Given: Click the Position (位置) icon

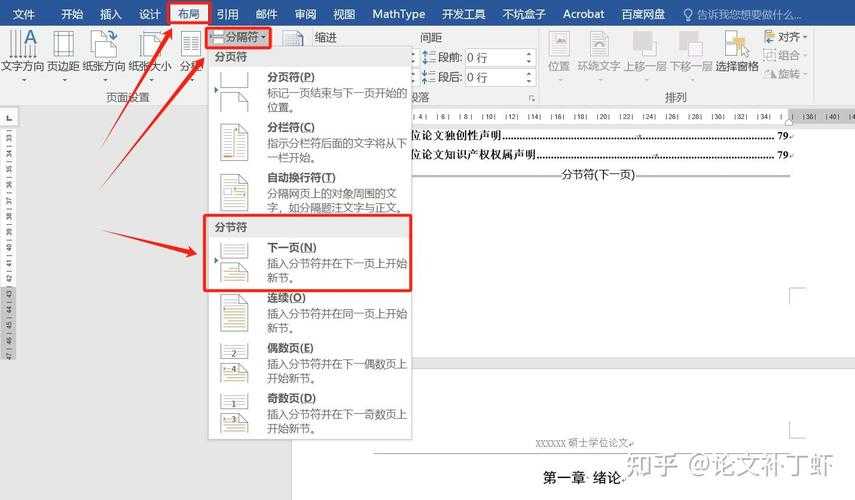Looking at the screenshot, I should [x=558, y=50].
